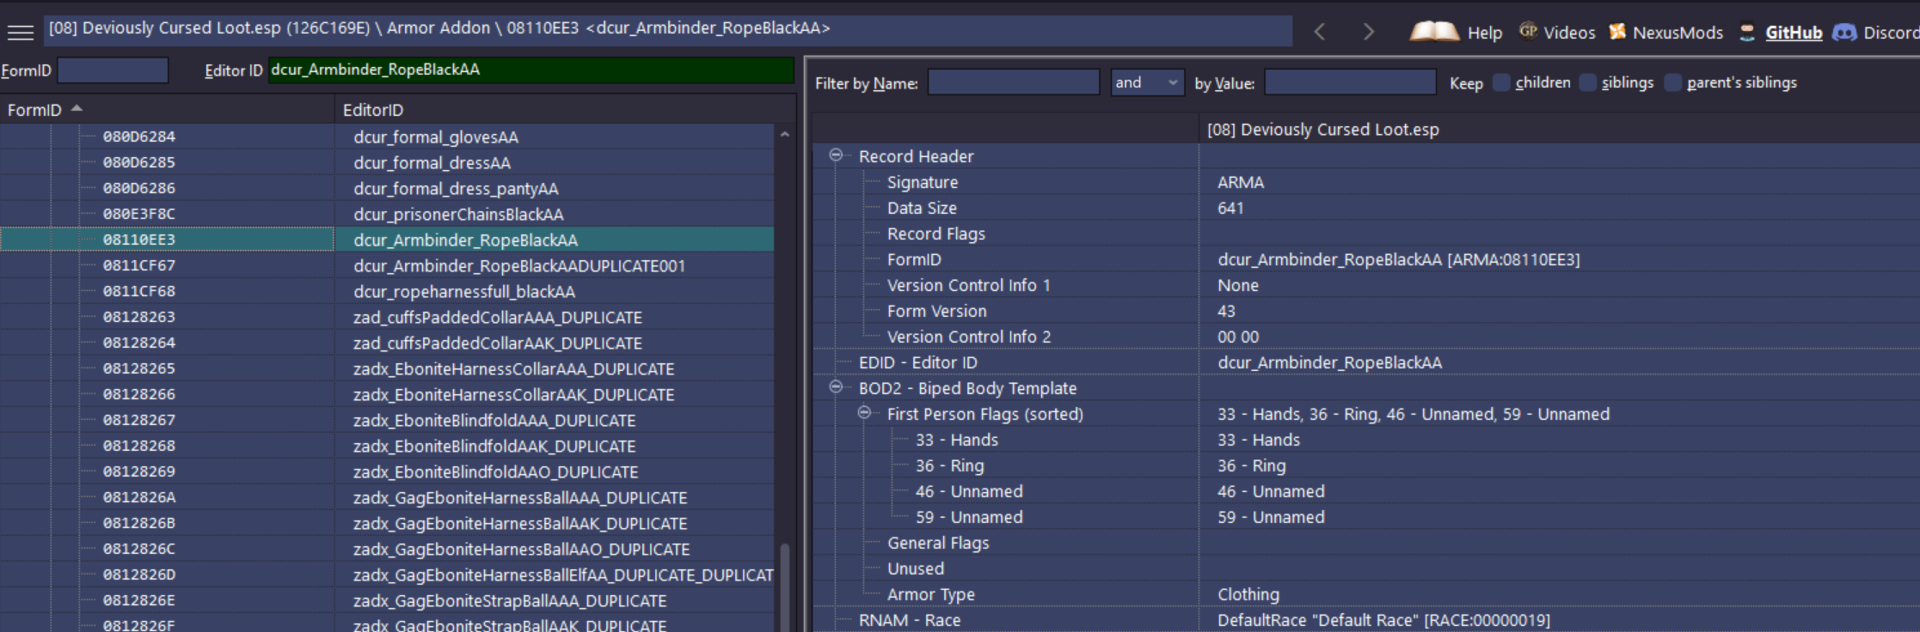Collapse the Record Header node

pos(836,155)
